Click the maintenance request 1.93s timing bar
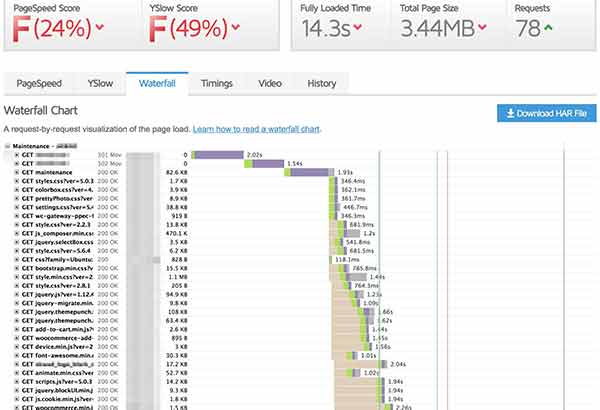The image size is (600, 410). (x=309, y=173)
